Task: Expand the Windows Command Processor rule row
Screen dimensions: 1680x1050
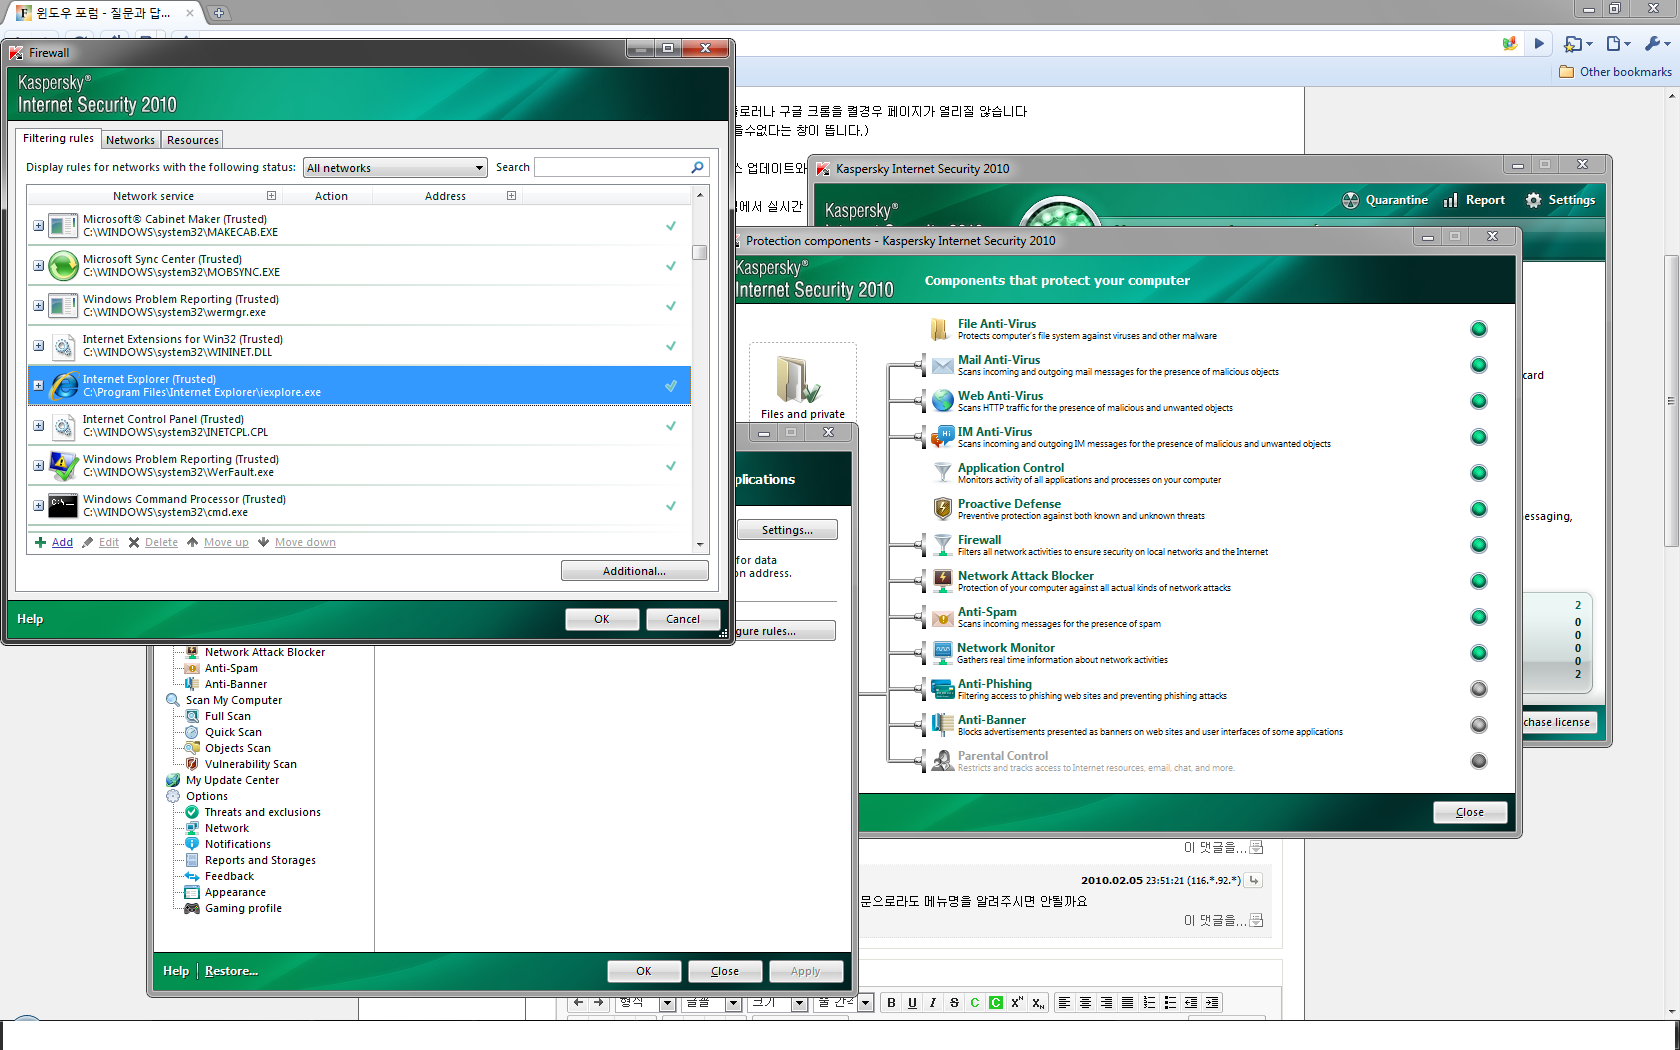Action: [38, 506]
